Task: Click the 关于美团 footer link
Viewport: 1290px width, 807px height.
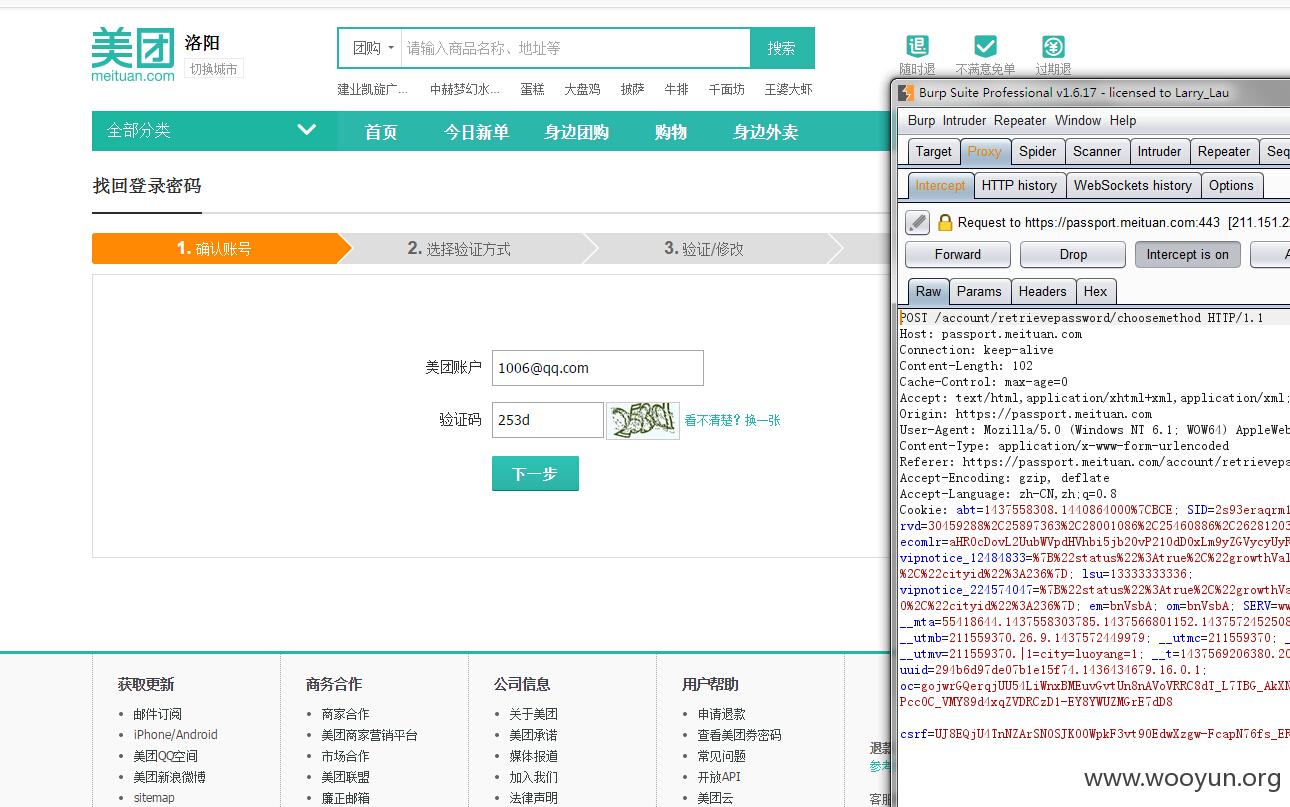Action: tap(534, 714)
